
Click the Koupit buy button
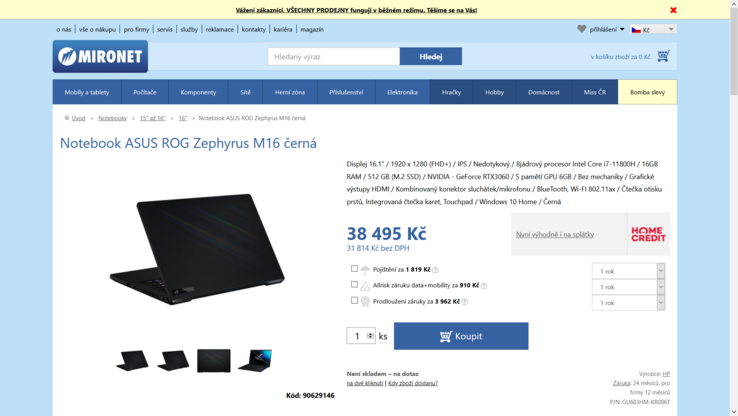(x=461, y=336)
